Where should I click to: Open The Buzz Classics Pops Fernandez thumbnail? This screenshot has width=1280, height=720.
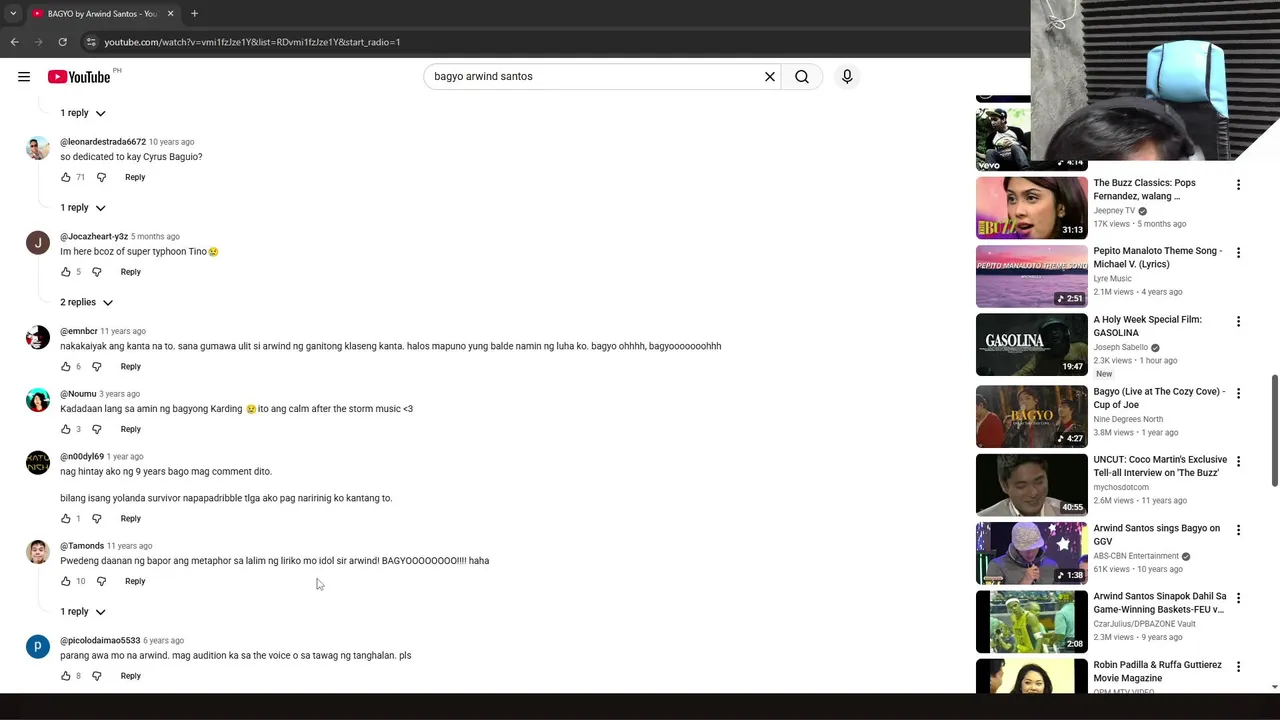tap(1031, 208)
